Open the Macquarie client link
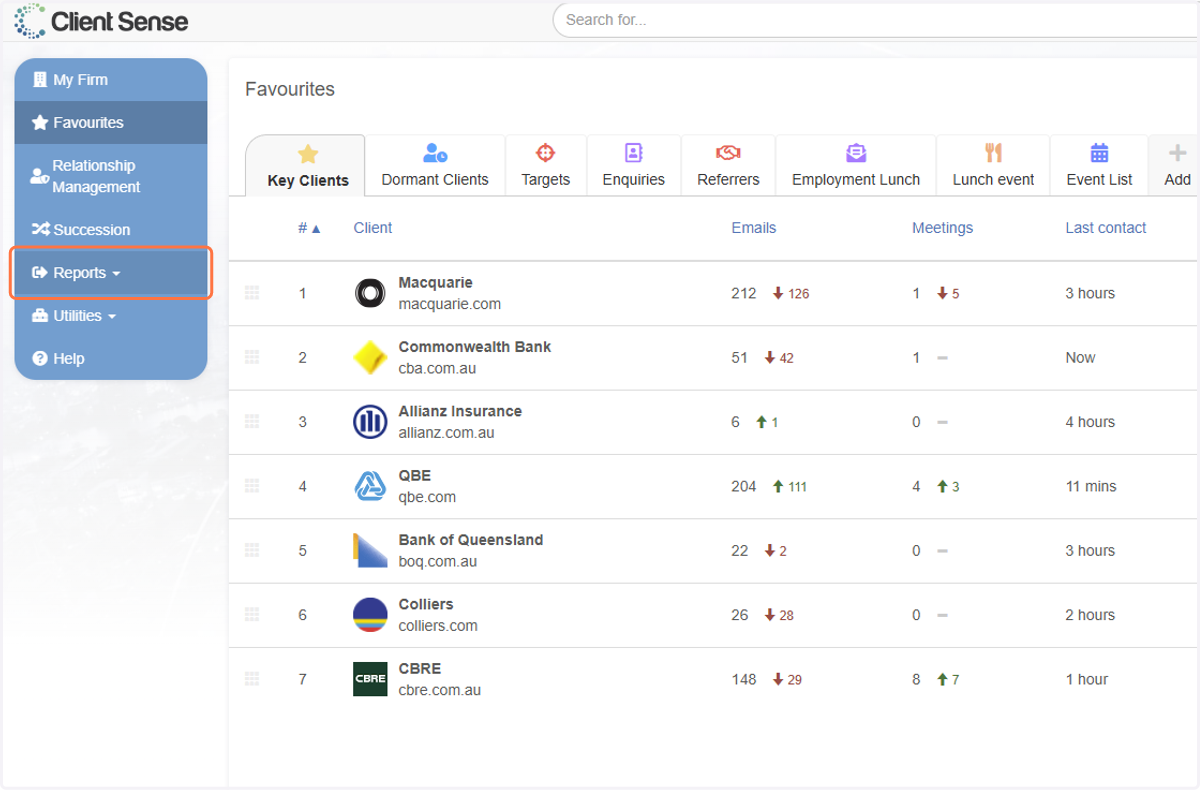The image size is (1200, 790). tap(435, 283)
